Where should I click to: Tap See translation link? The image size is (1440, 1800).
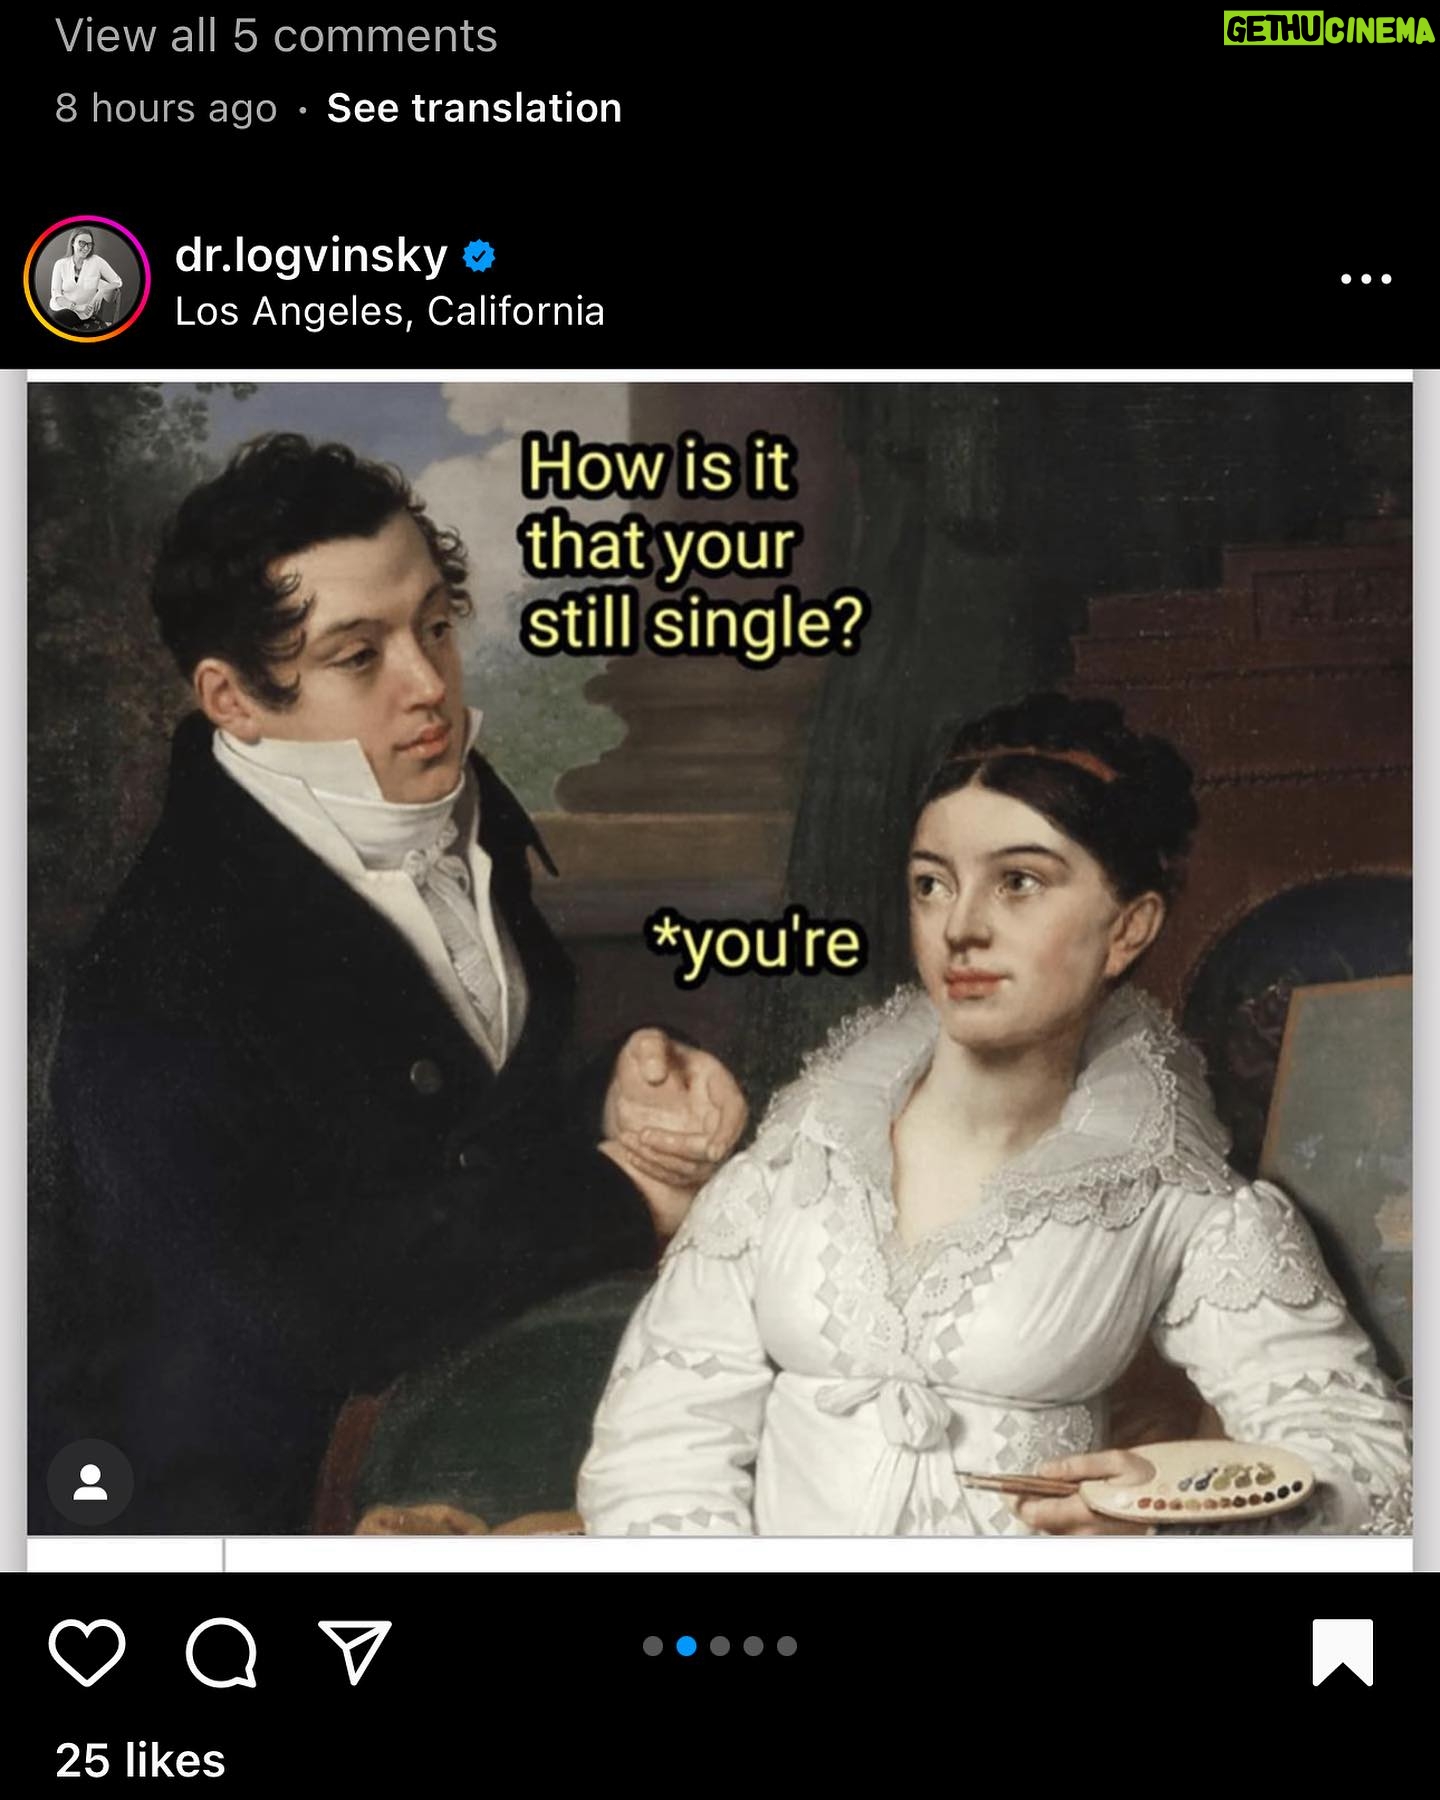pyautogui.click(x=474, y=108)
